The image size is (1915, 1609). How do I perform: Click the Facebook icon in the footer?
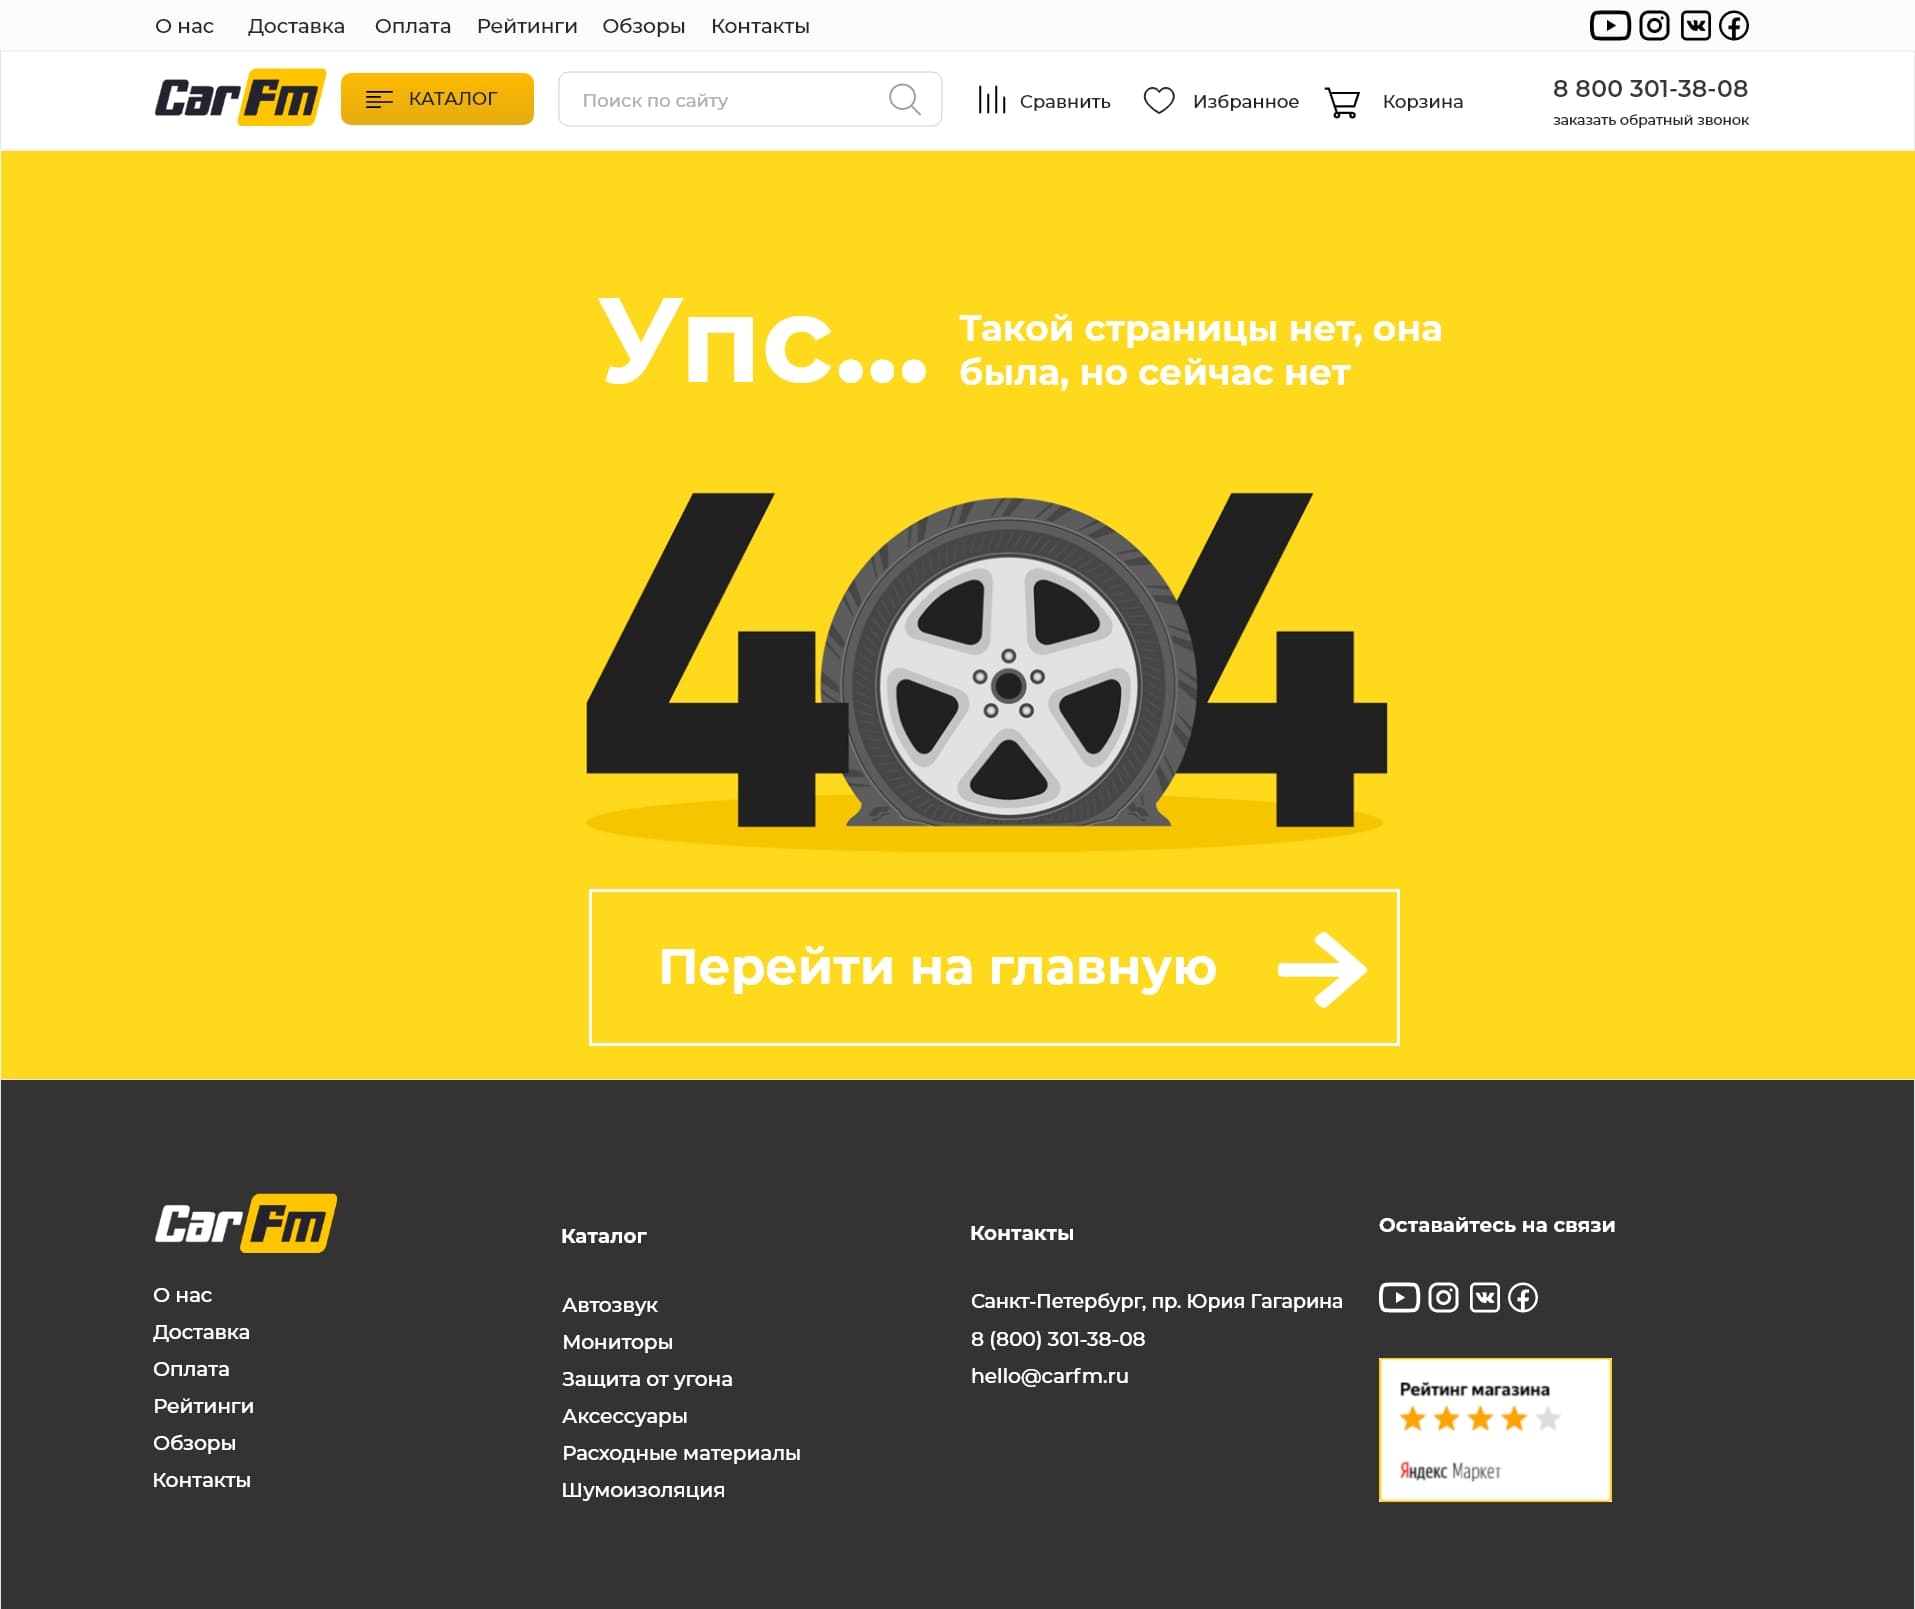(1523, 1297)
